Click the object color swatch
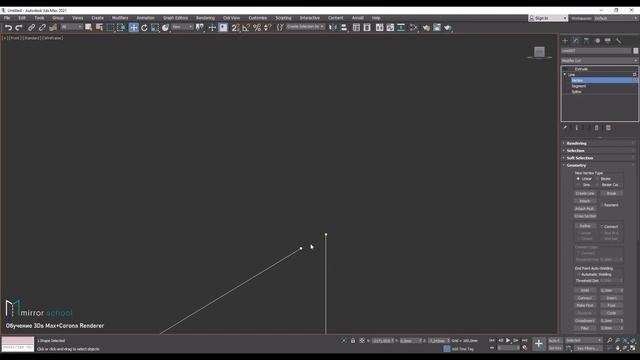Image resolution: width=640 pixels, height=360 pixels. [636, 51]
